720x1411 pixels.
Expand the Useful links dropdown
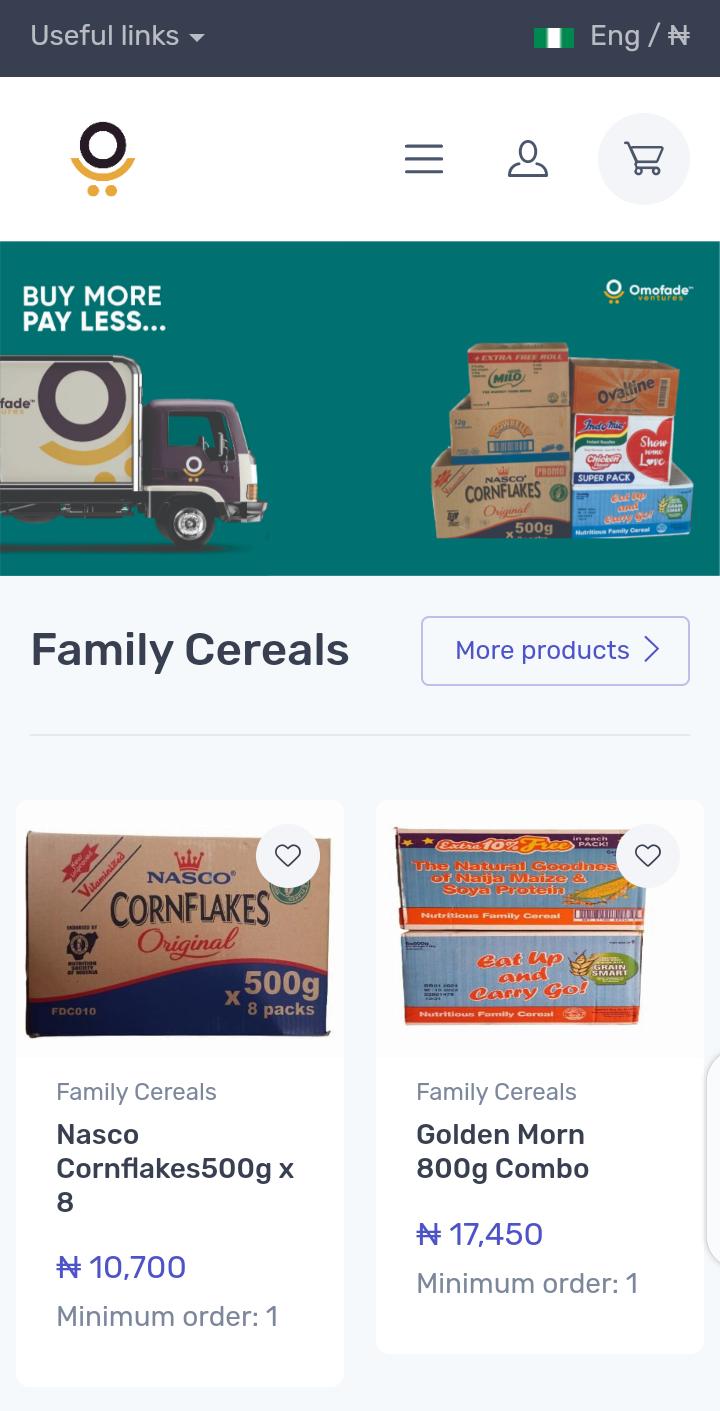(118, 36)
